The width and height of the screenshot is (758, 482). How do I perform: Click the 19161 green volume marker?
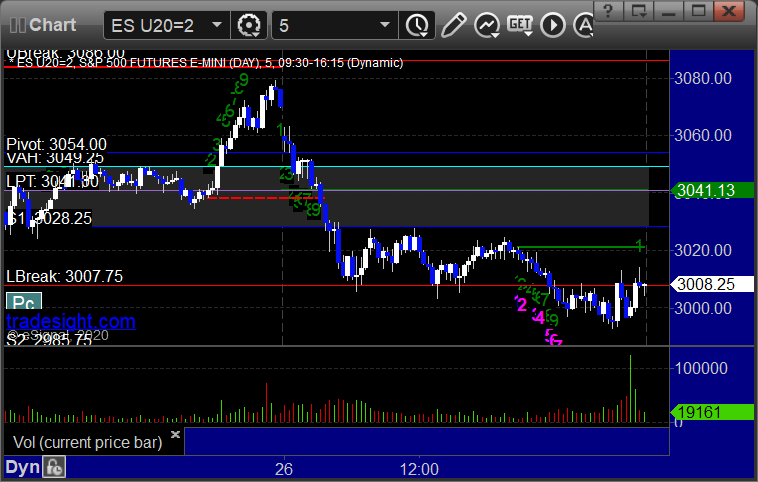tap(712, 412)
